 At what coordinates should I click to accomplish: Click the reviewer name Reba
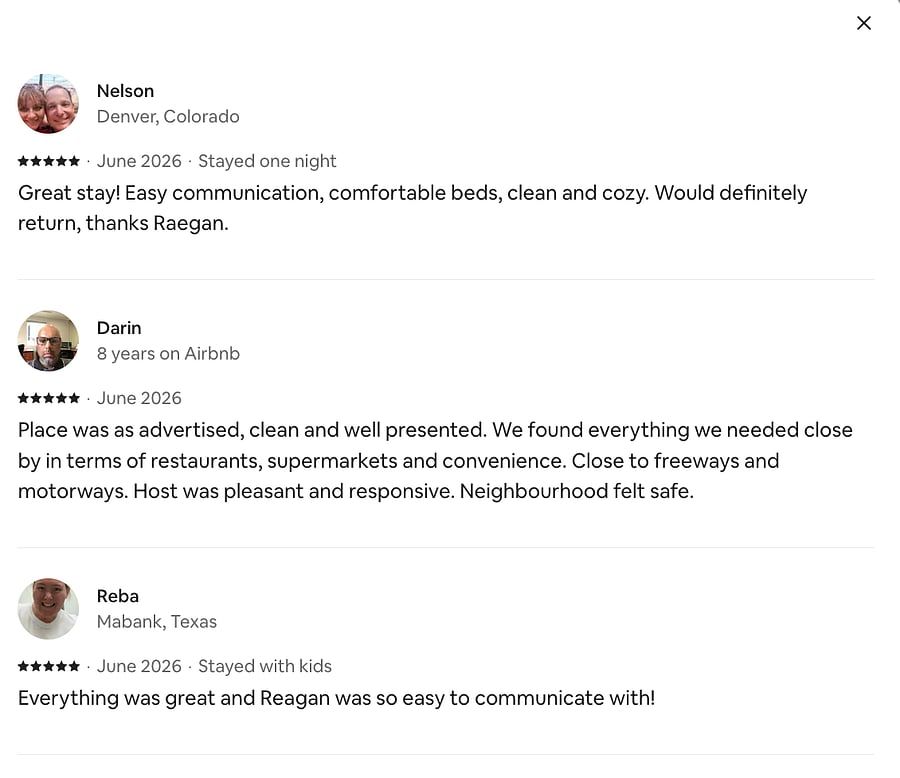click(x=118, y=596)
